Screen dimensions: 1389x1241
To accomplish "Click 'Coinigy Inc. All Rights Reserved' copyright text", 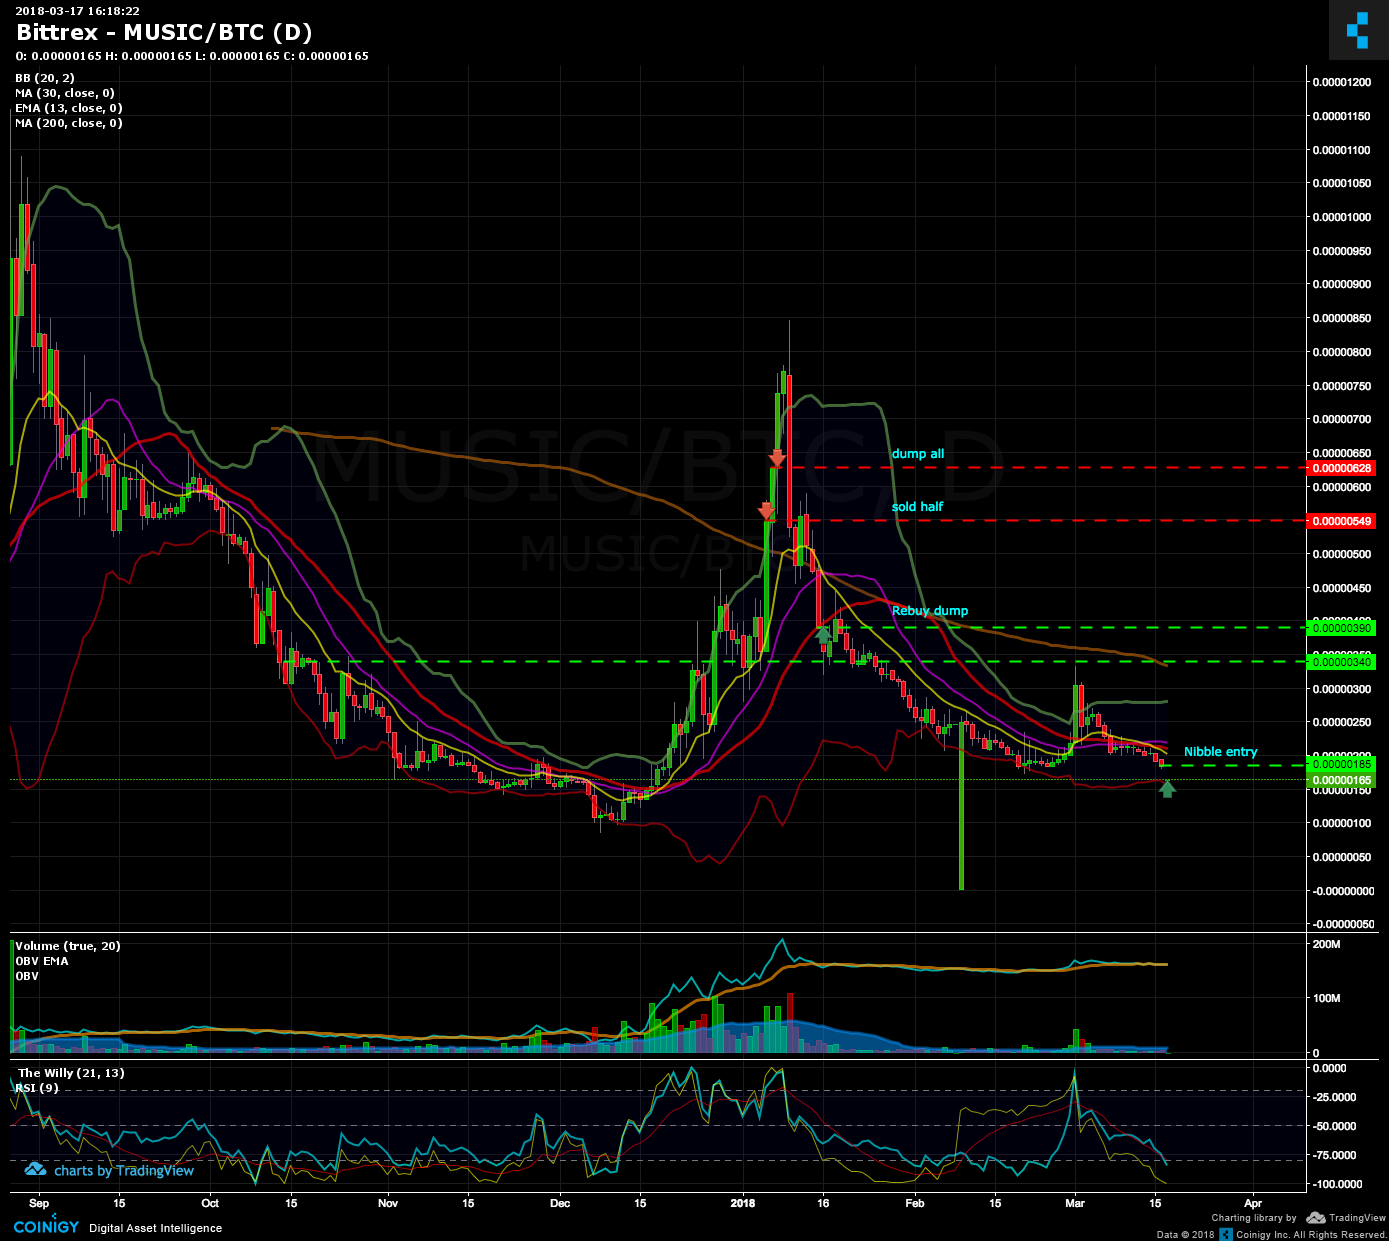I will tap(1311, 1235).
